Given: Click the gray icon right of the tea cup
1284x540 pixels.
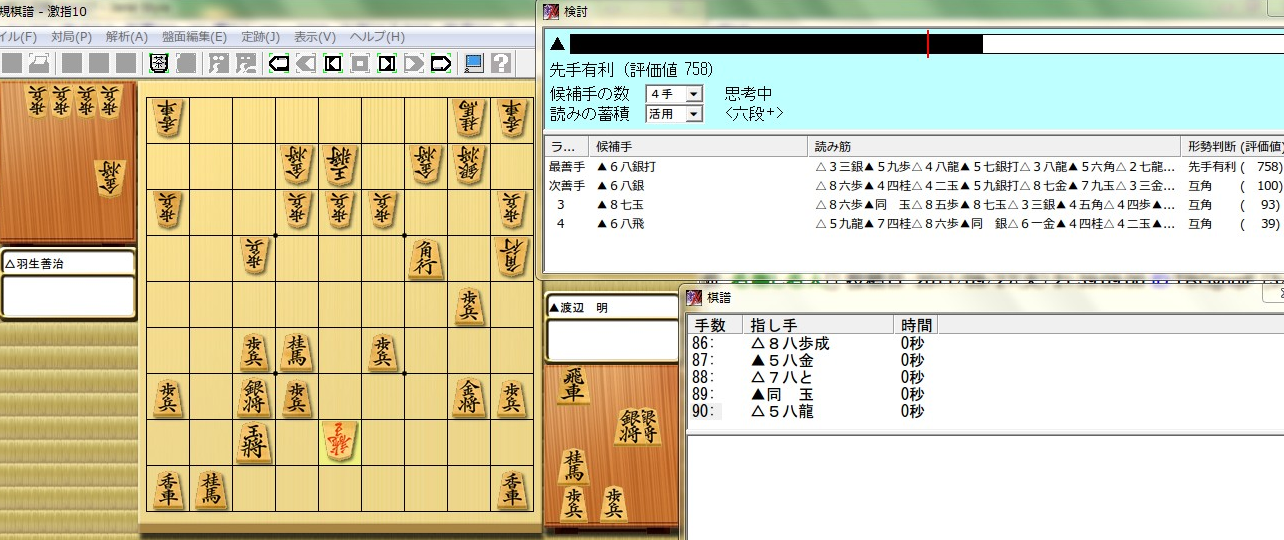Looking at the screenshot, I should (186, 64).
